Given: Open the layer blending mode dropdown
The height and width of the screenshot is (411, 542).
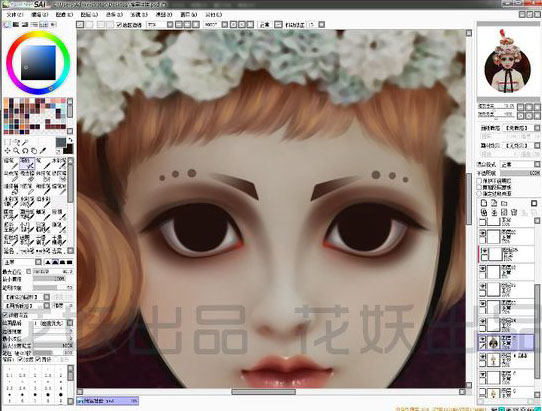Looking at the screenshot, I should coord(521,165).
